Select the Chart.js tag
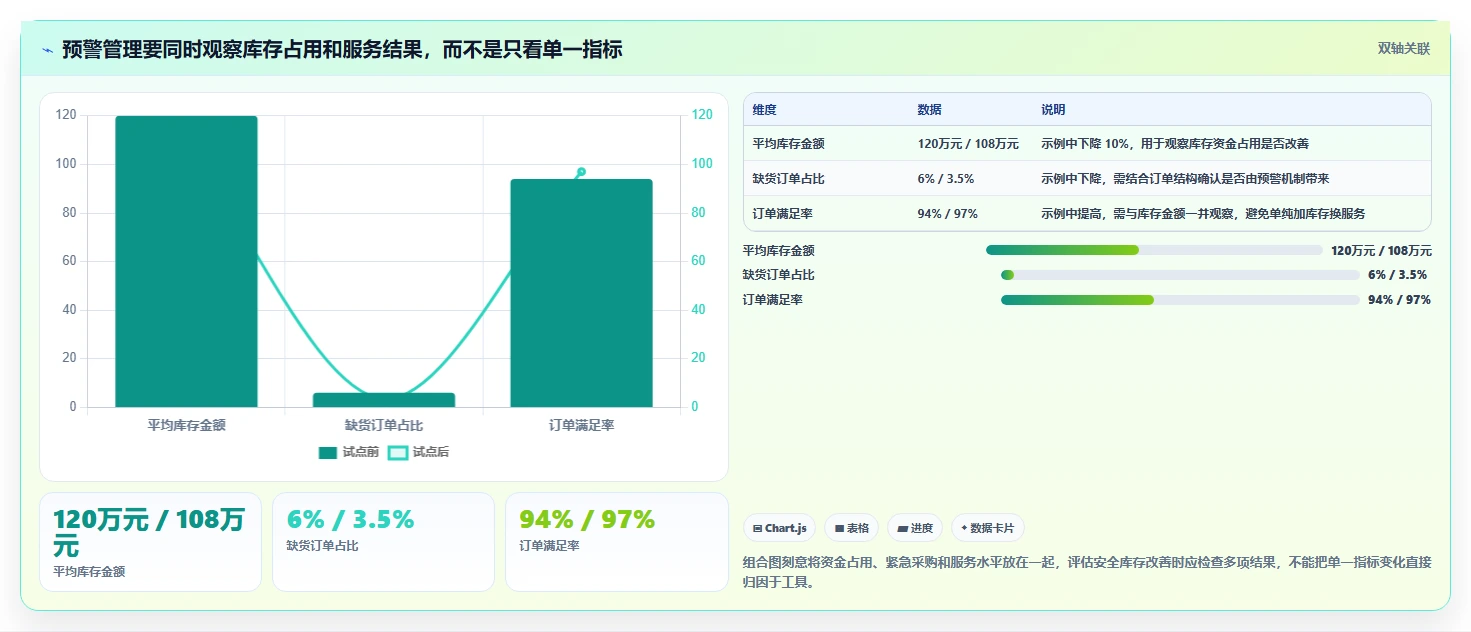This screenshot has height=632, width=1471. (780, 528)
